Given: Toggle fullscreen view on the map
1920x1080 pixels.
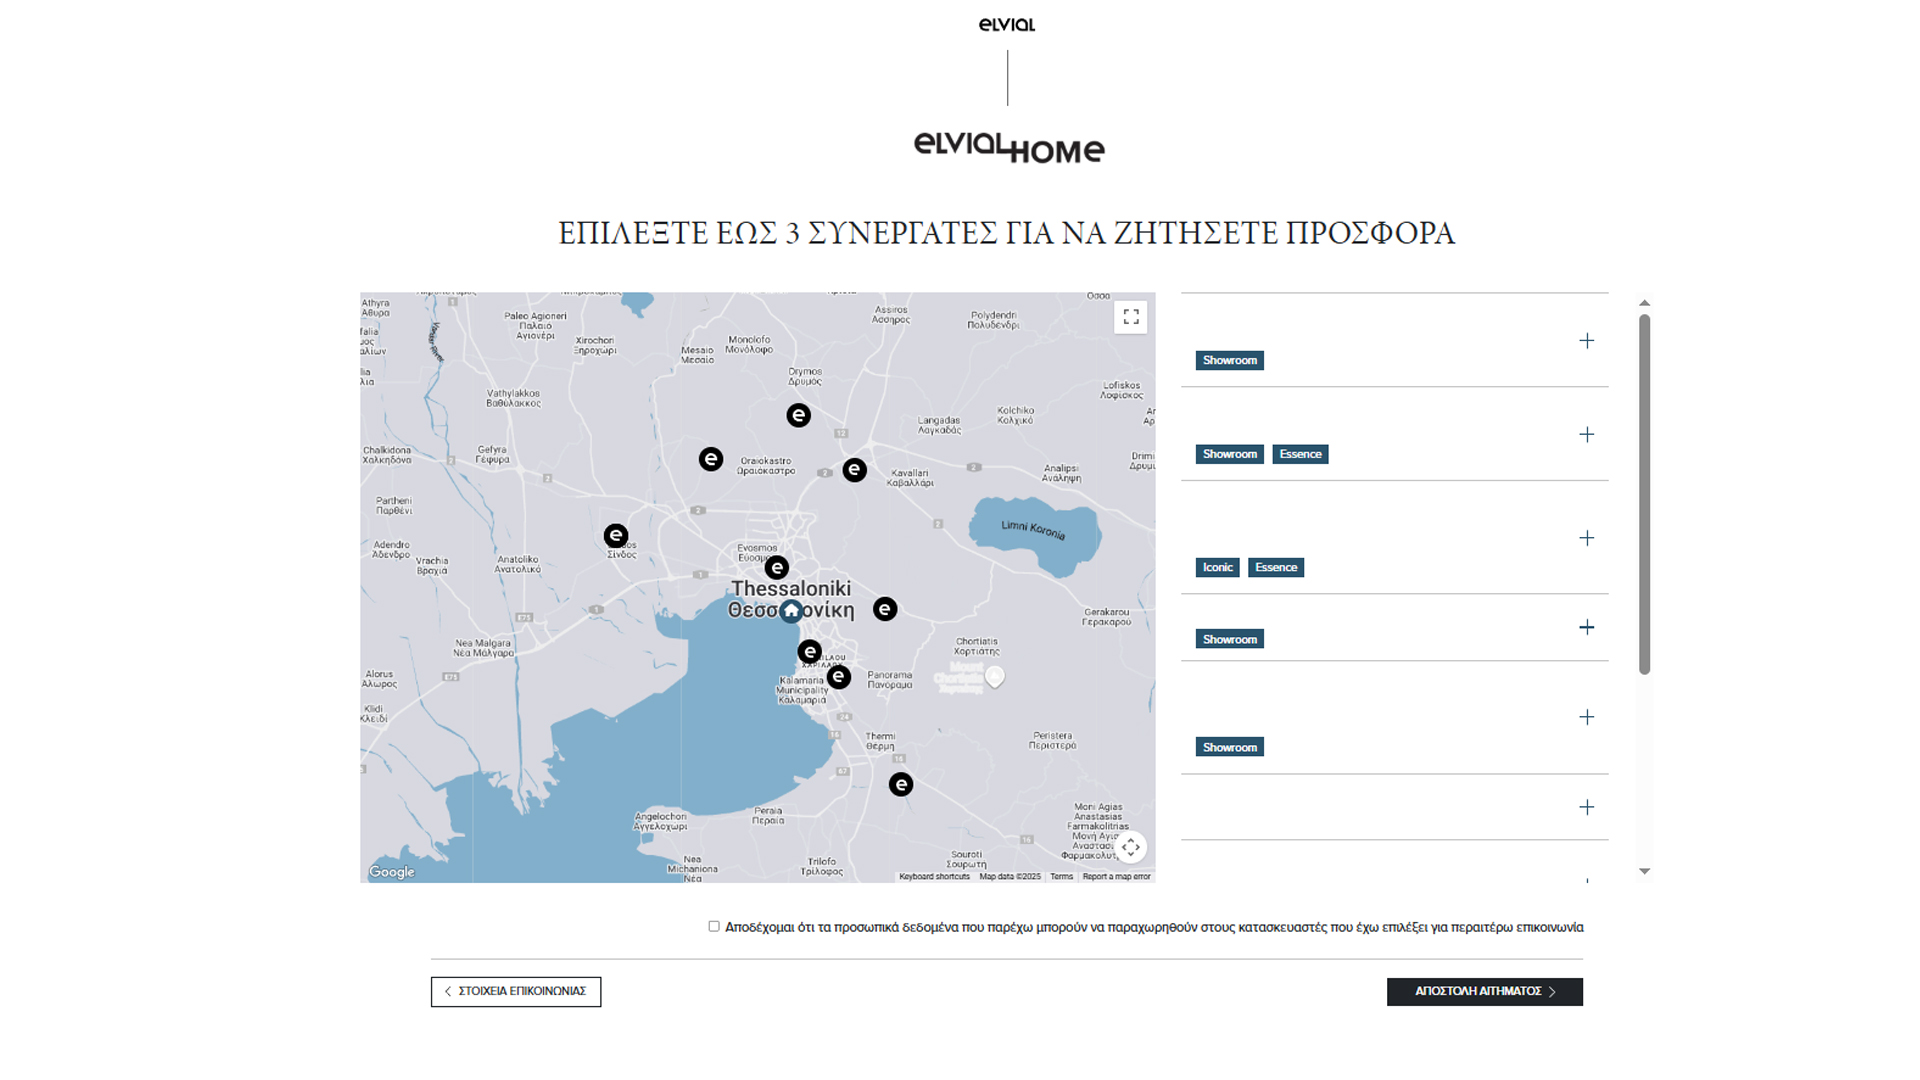Looking at the screenshot, I should tap(1130, 317).
